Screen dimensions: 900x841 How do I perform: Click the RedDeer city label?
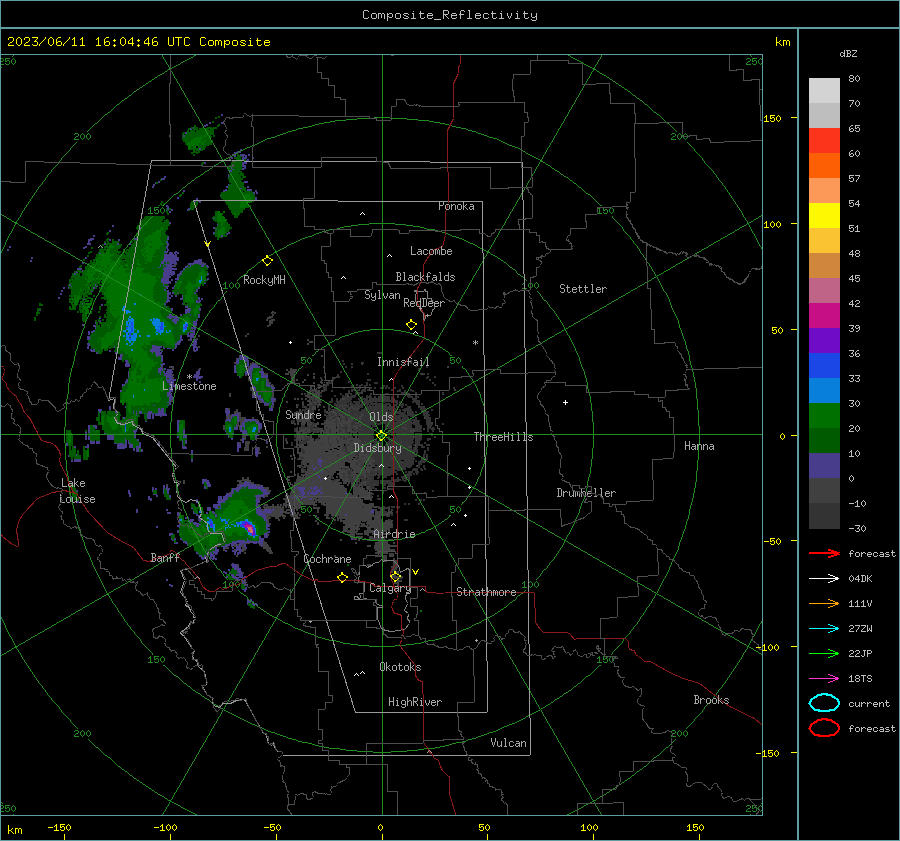click(424, 303)
